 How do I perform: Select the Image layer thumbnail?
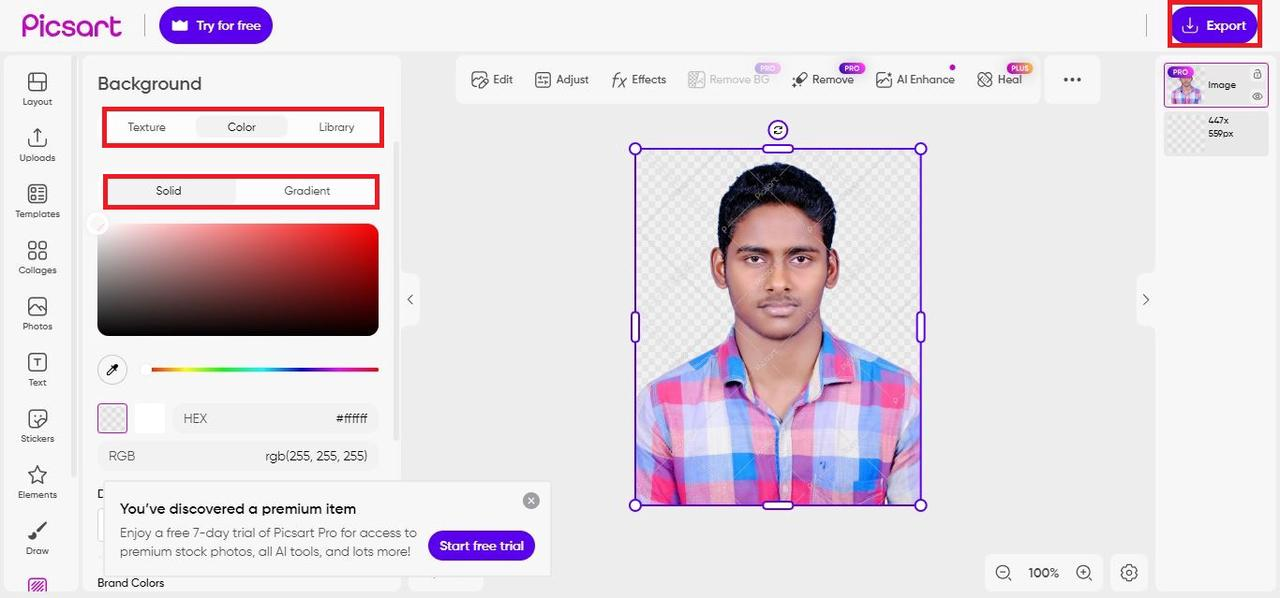click(x=1185, y=87)
